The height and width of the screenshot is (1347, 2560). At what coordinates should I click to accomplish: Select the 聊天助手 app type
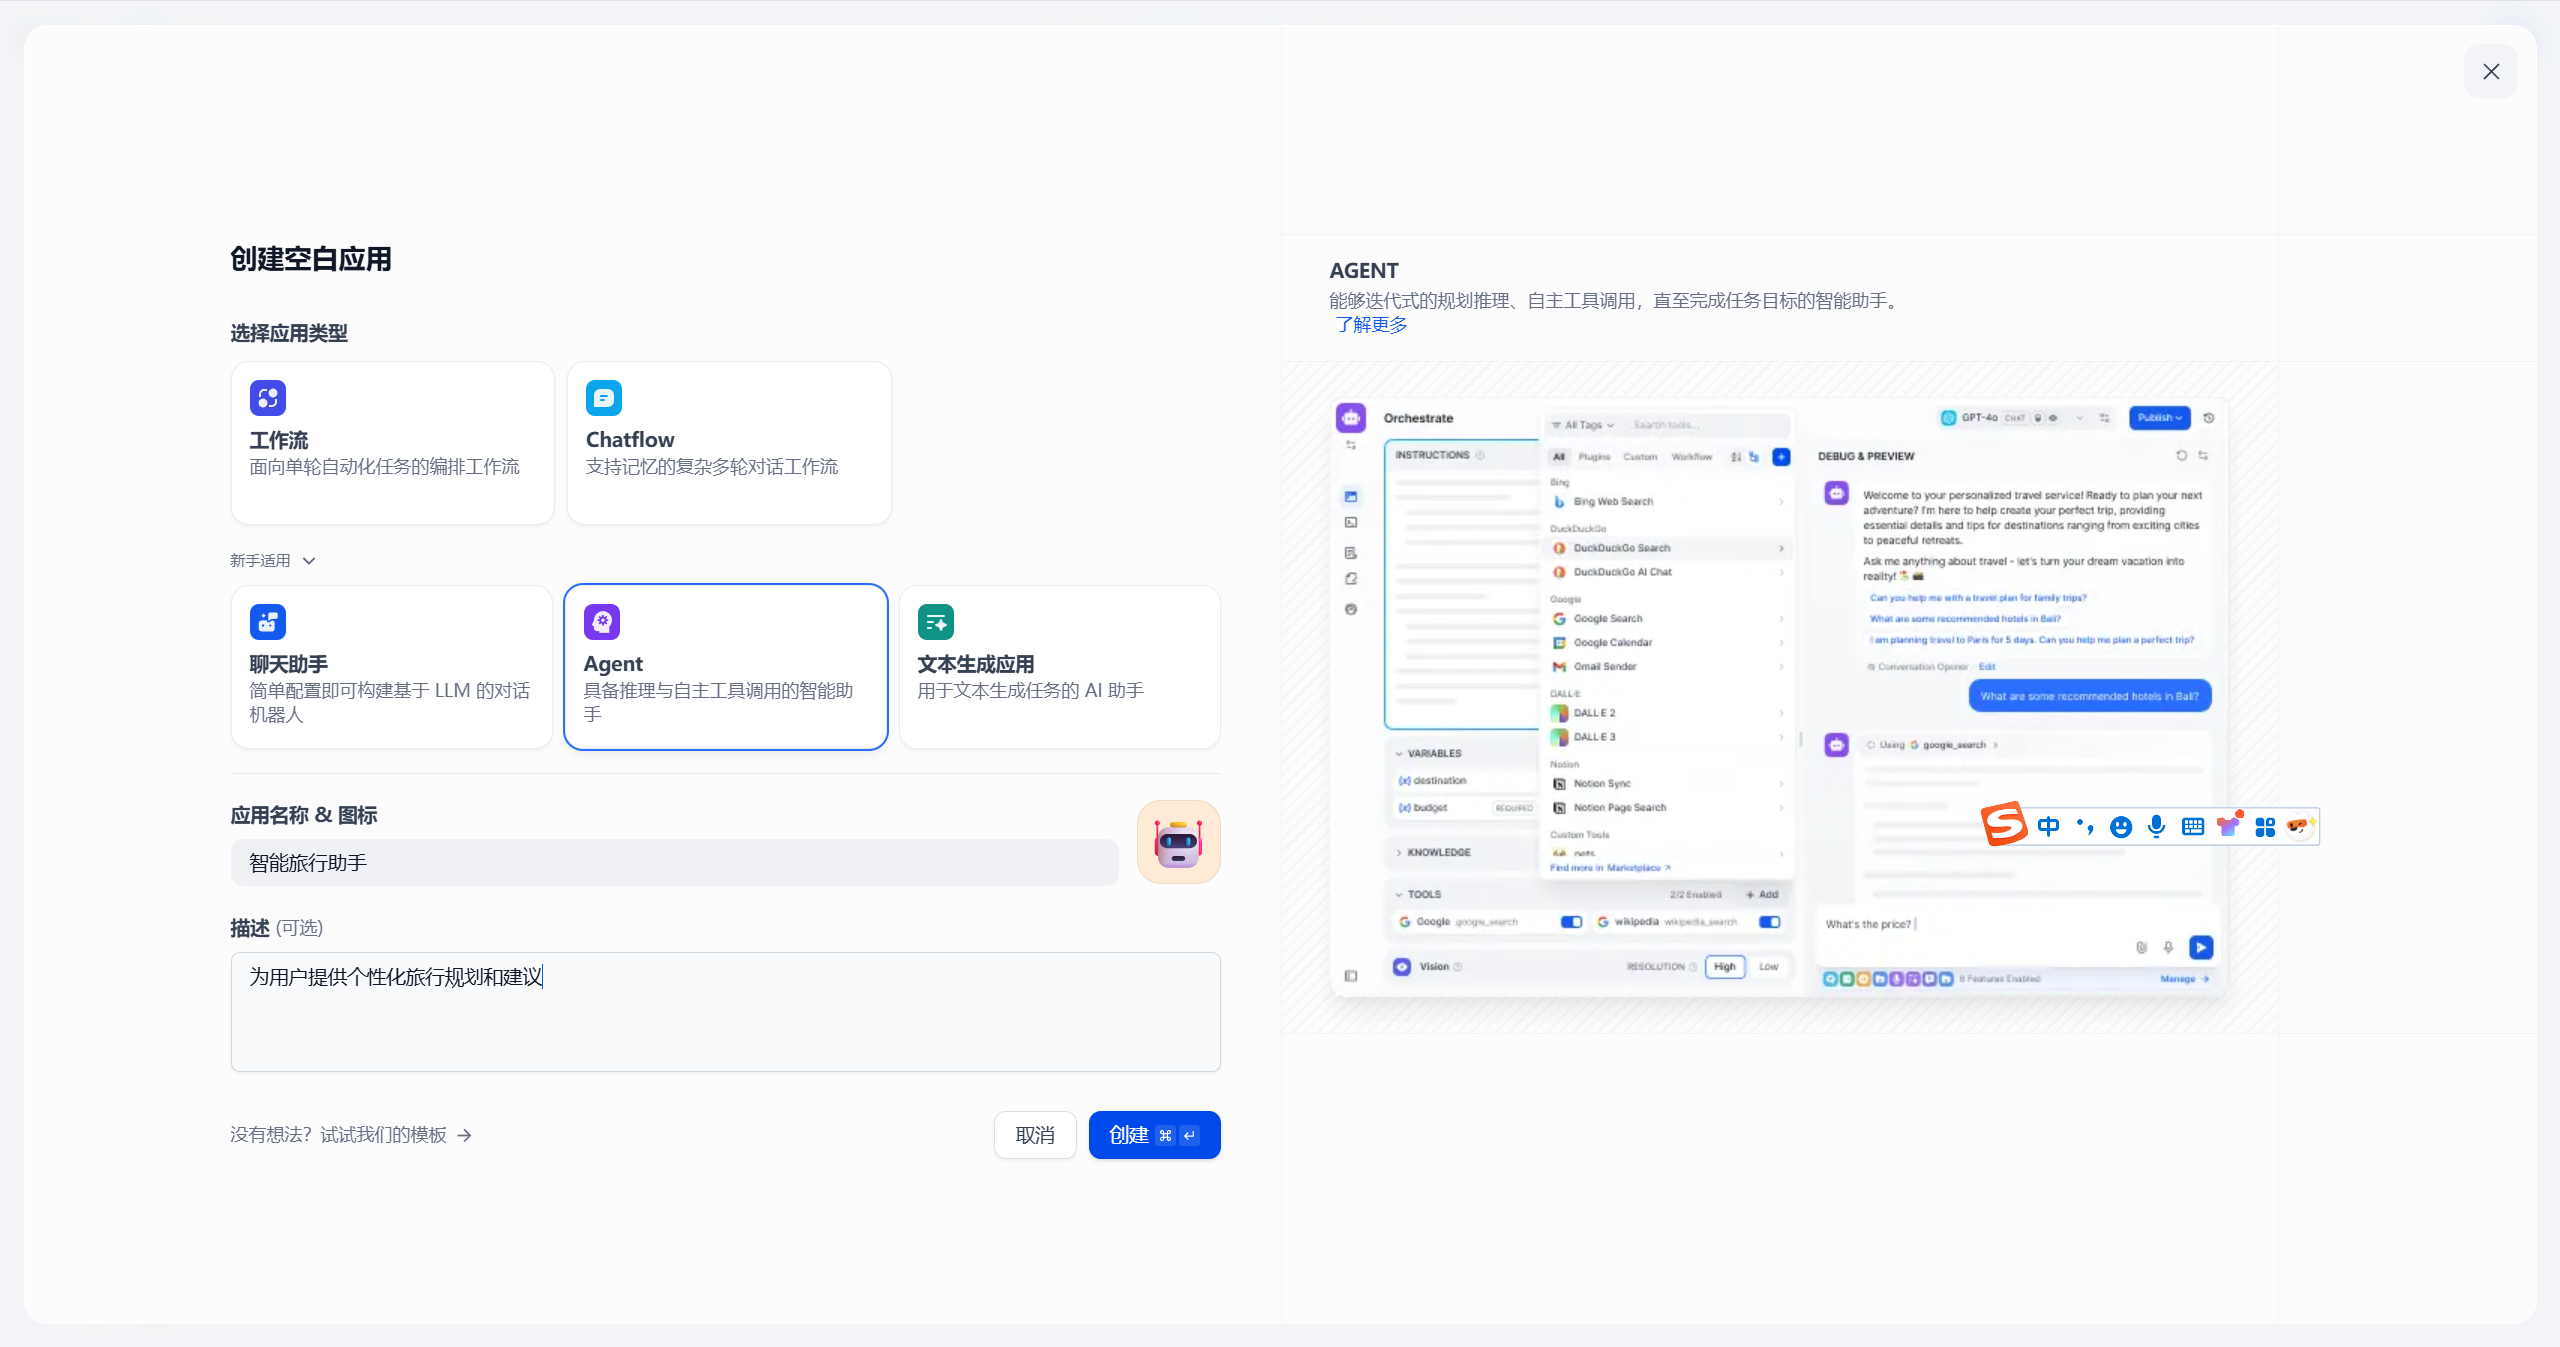(x=391, y=667)
